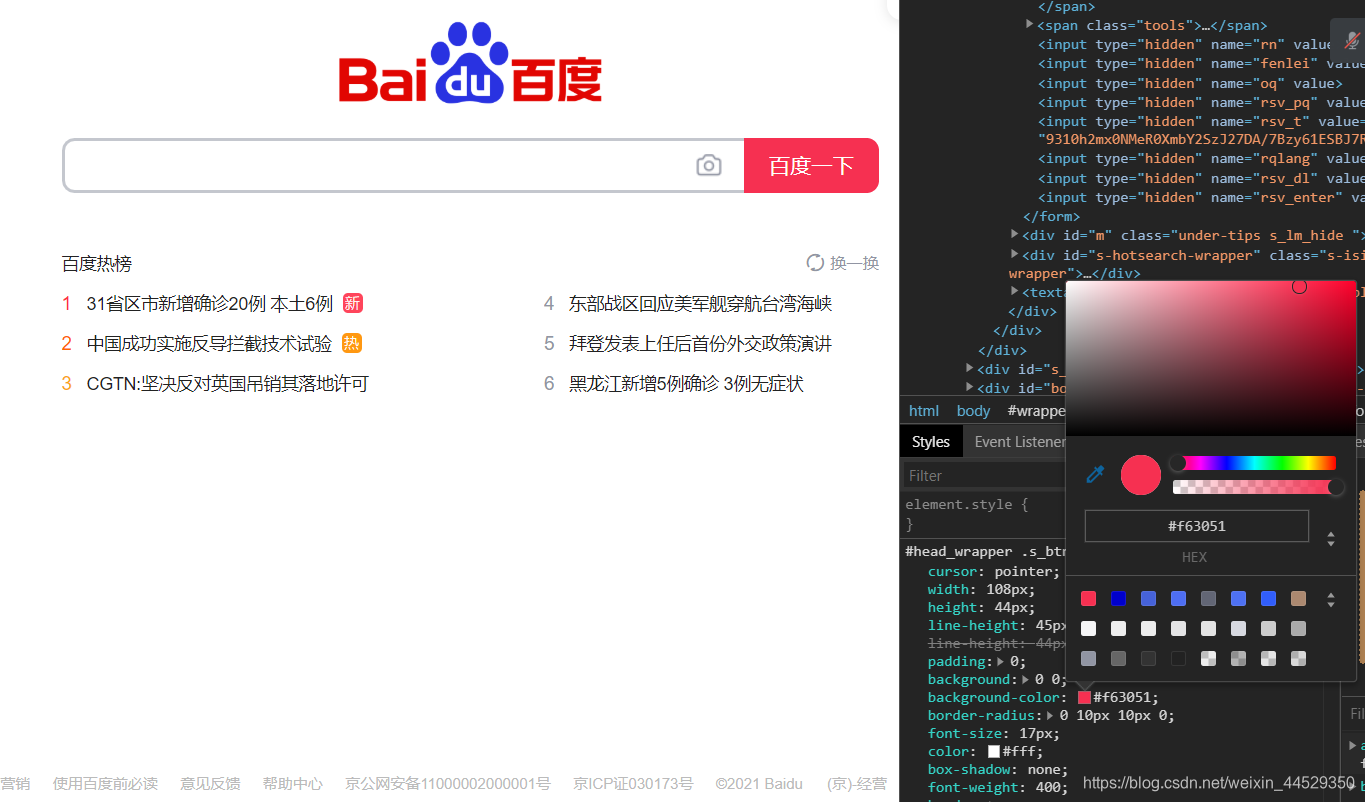This screenshot has width=1365, height=802.
Task: Pick the eyedropper tool in color picker
Action: click(x=1095, y=474)
